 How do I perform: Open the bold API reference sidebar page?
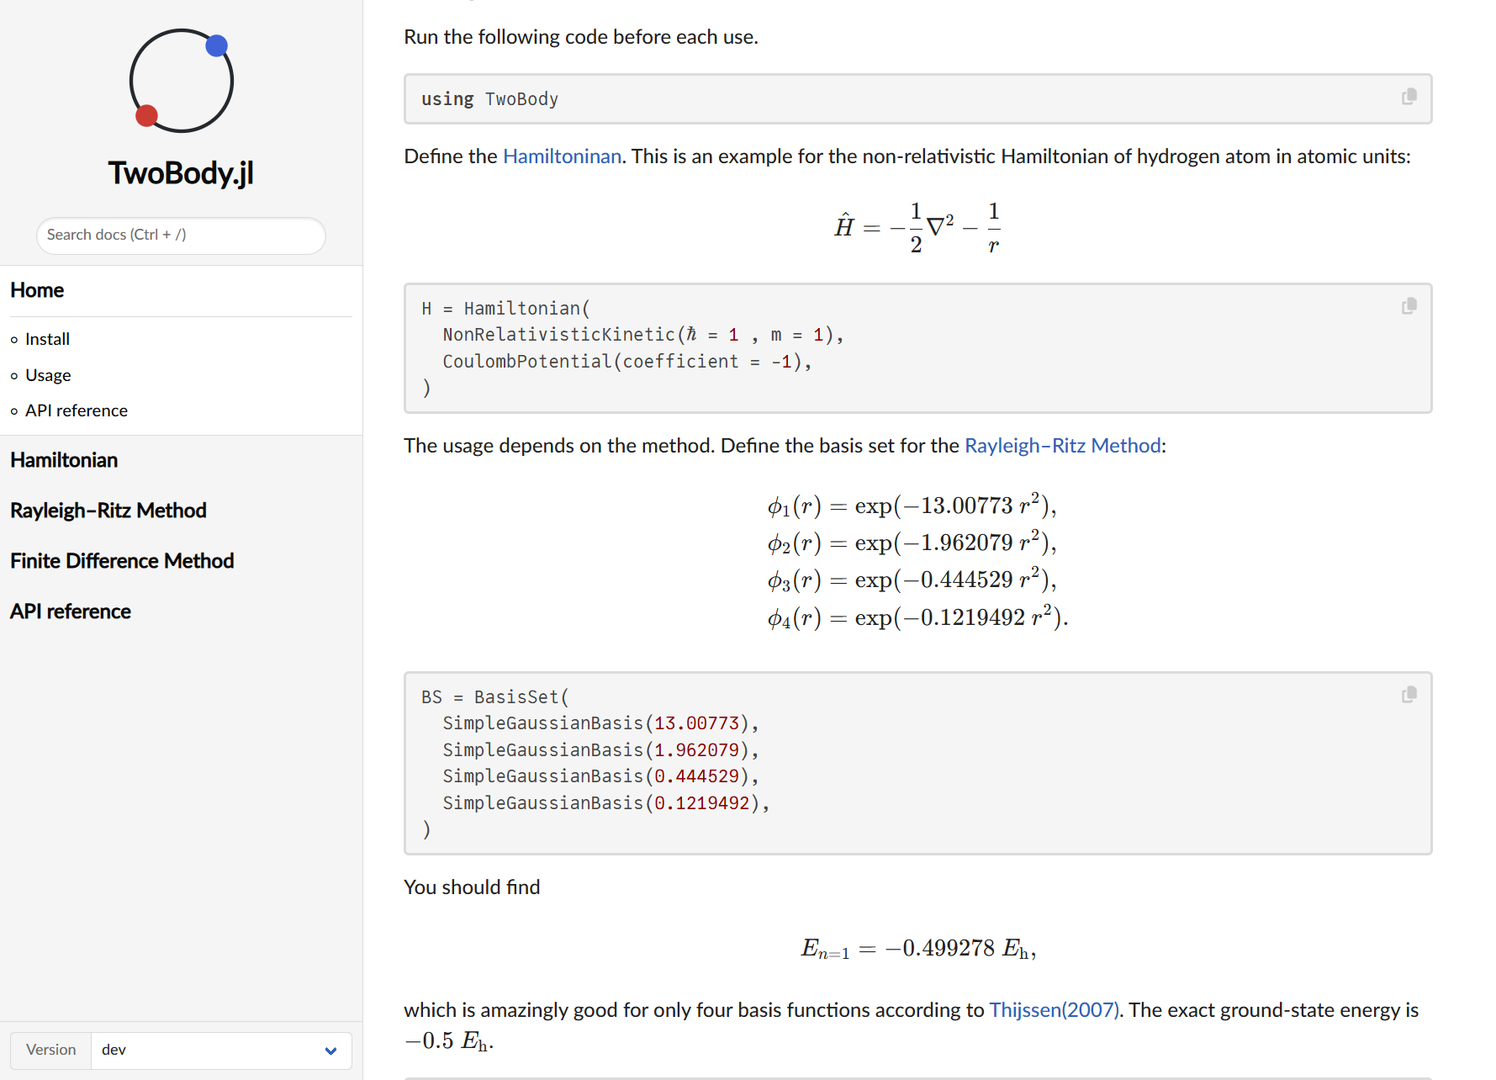pos(70,612)
